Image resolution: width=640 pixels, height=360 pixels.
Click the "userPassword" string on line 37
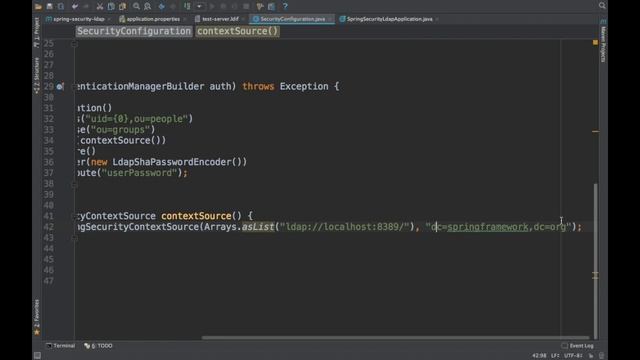pos(140,173)
